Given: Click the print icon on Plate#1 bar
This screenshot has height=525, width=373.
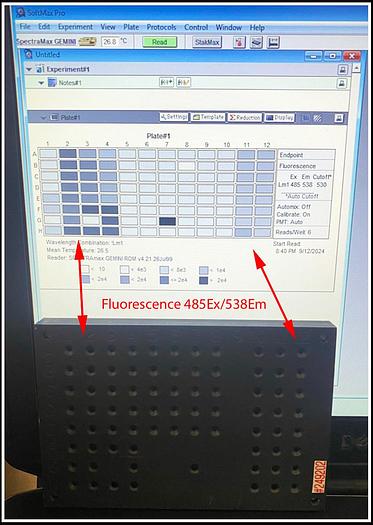Looking at the screenshot, I should pos(339,118).
